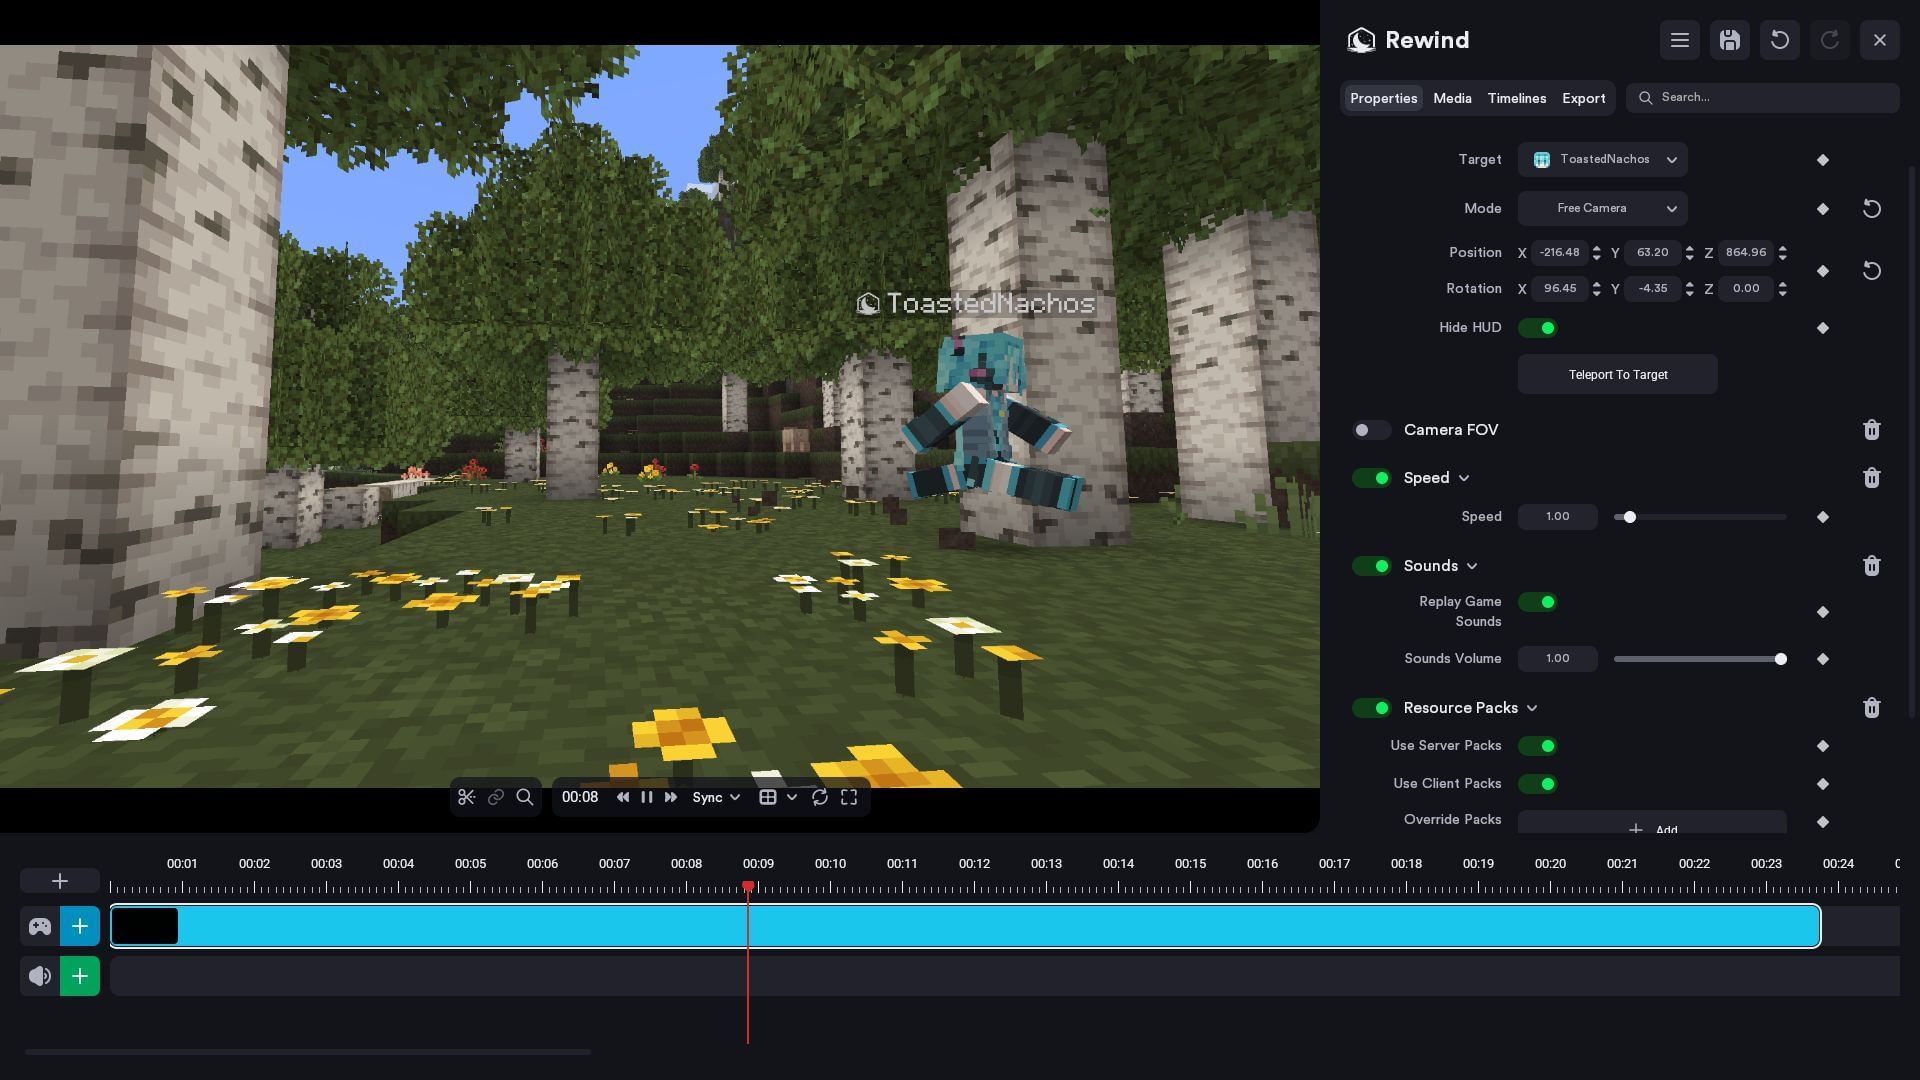Collapse the Resource Packs section chevron
The image size is (1920, 1080).
click(1532, 708)
